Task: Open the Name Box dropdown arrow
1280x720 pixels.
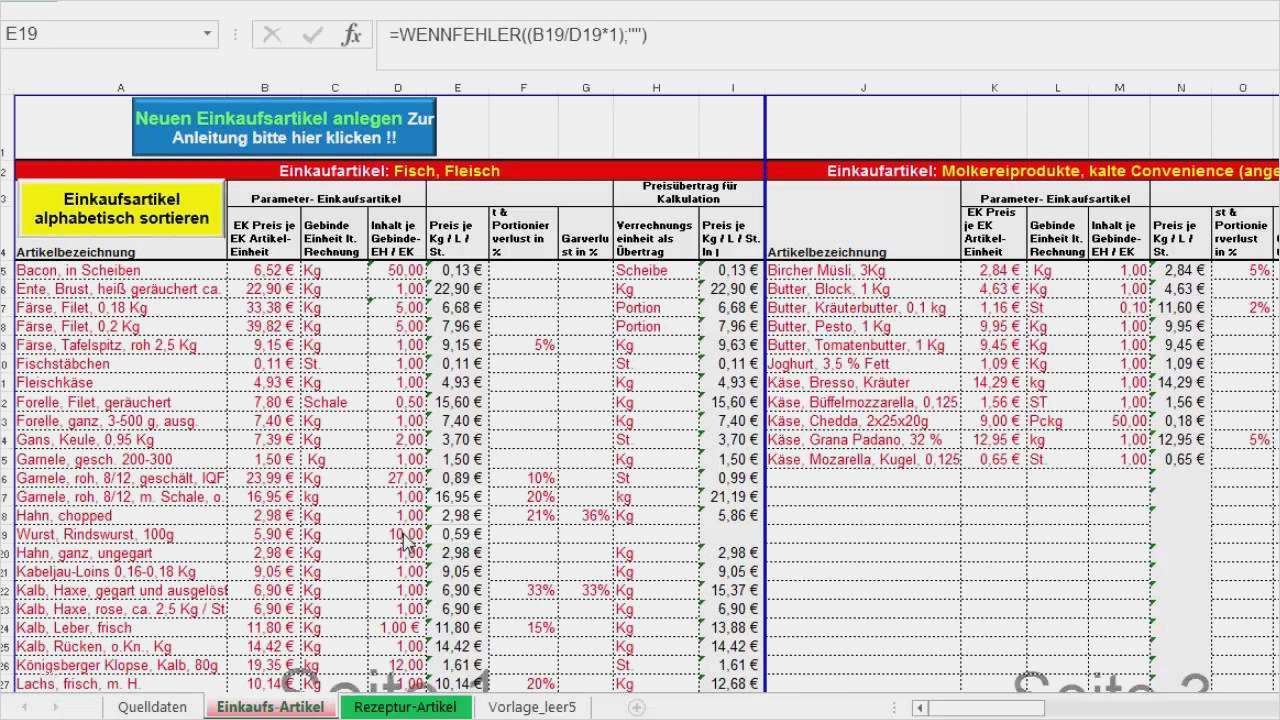Action: click(207, 34)
